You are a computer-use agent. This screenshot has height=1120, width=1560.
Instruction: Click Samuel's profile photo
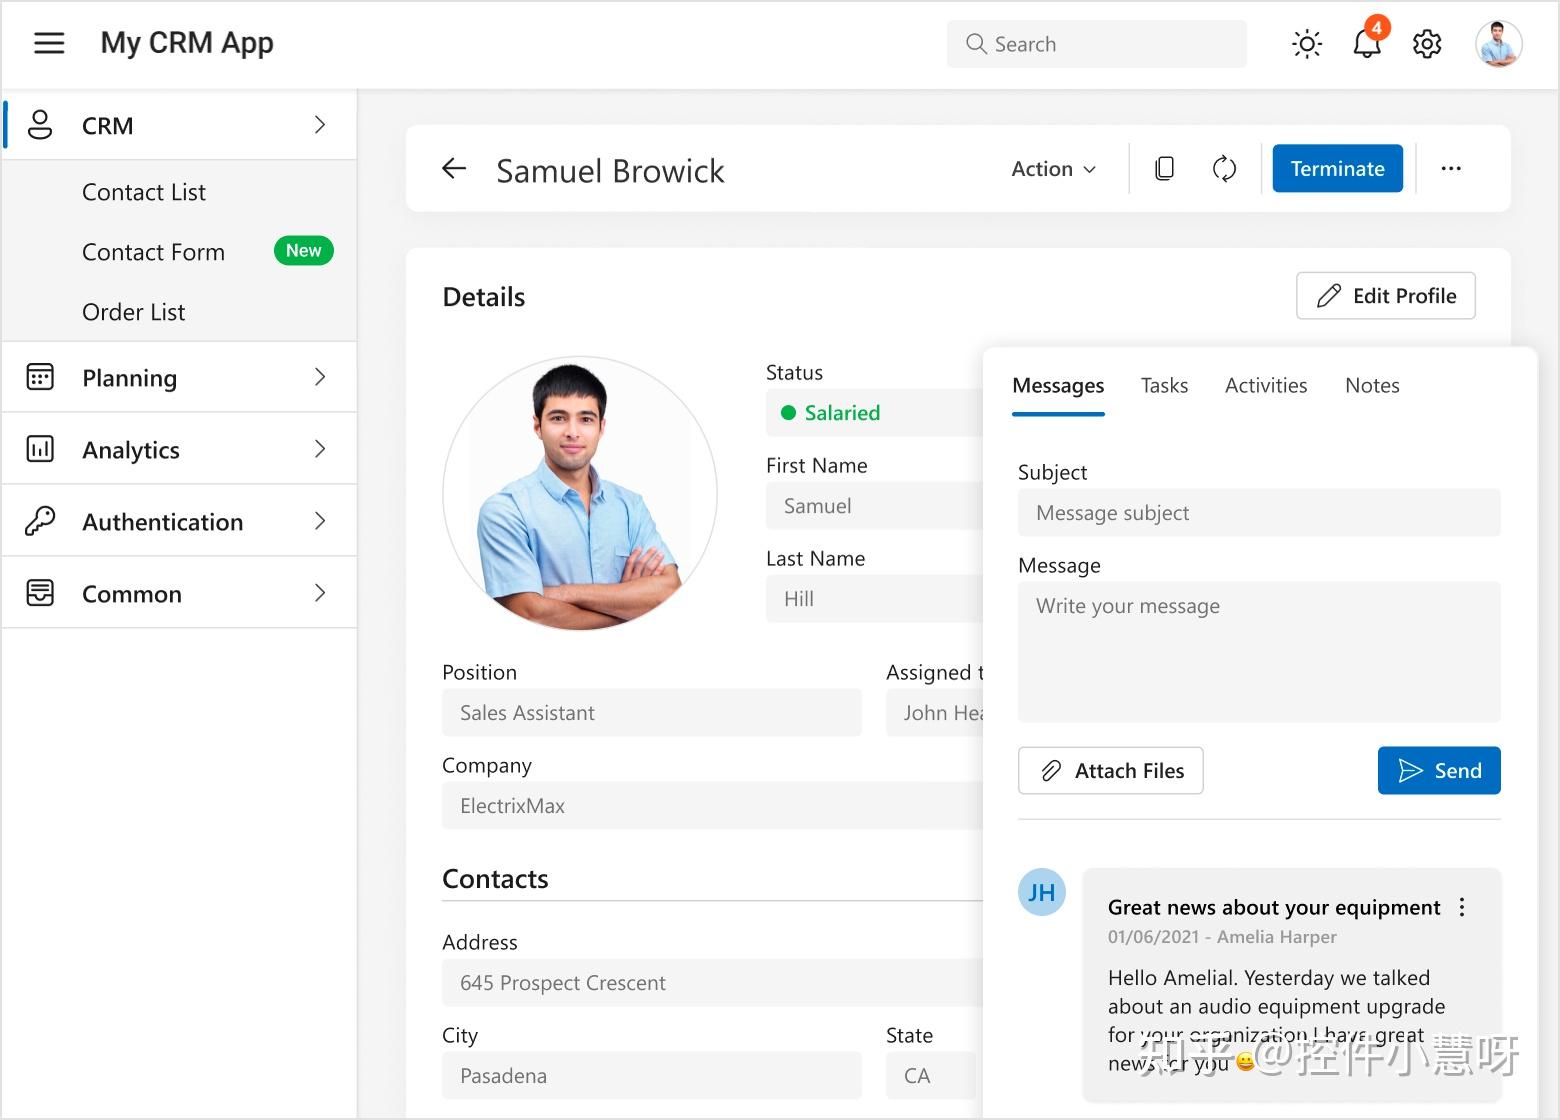coord(580,494)
